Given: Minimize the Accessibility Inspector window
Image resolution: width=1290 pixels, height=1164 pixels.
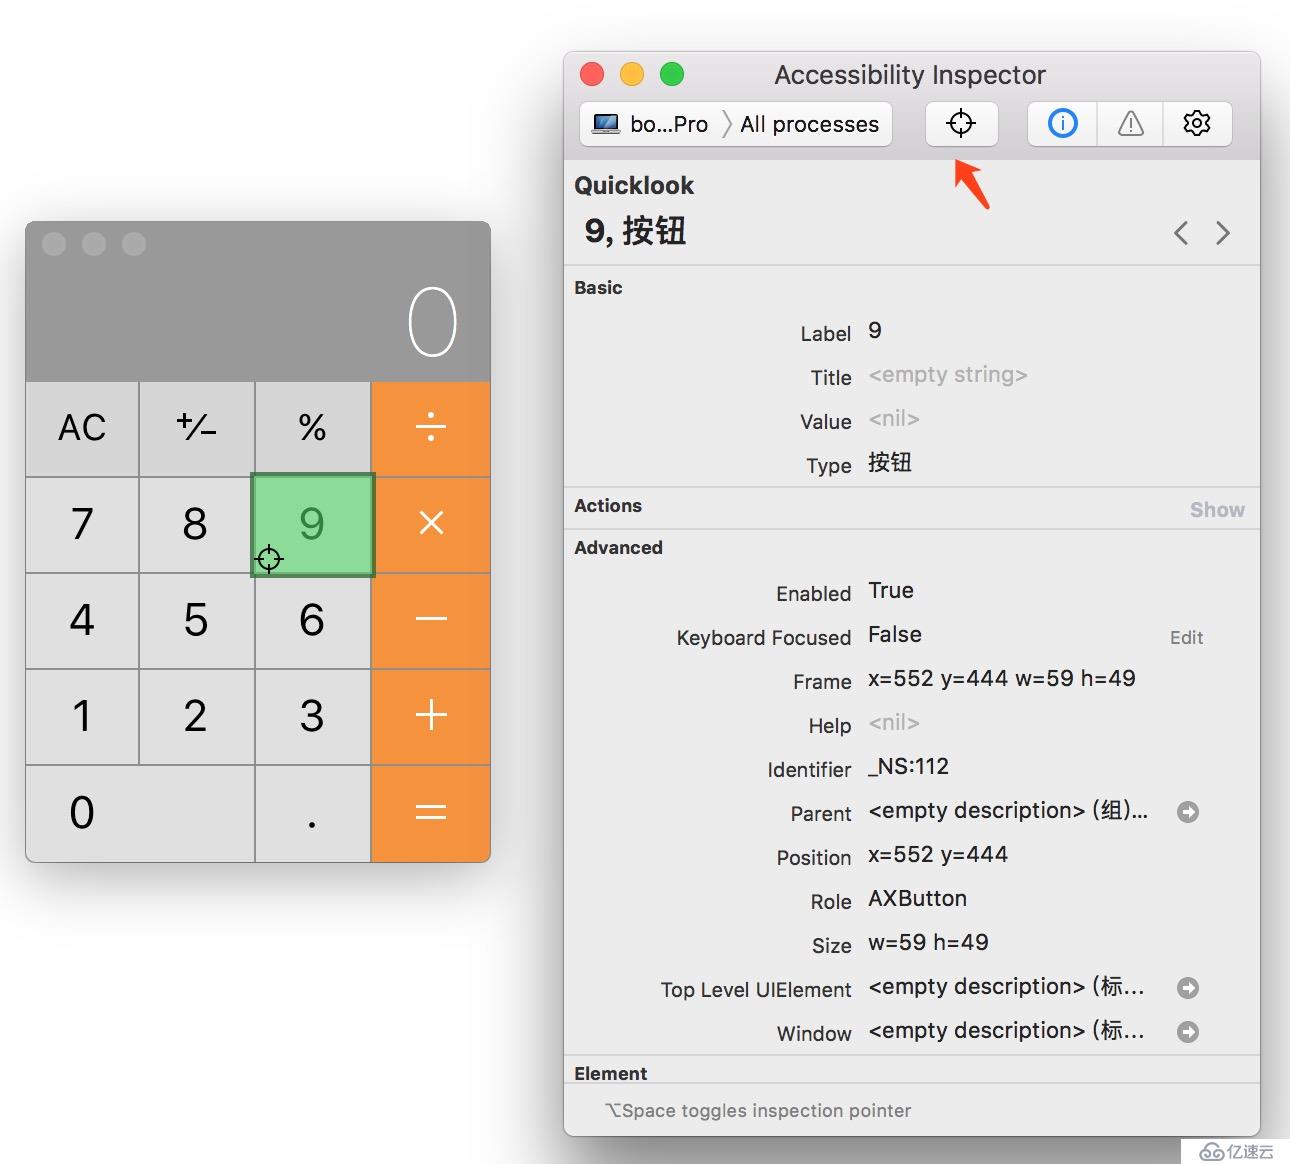Looking at the screenshot, I should pos(632,74).
